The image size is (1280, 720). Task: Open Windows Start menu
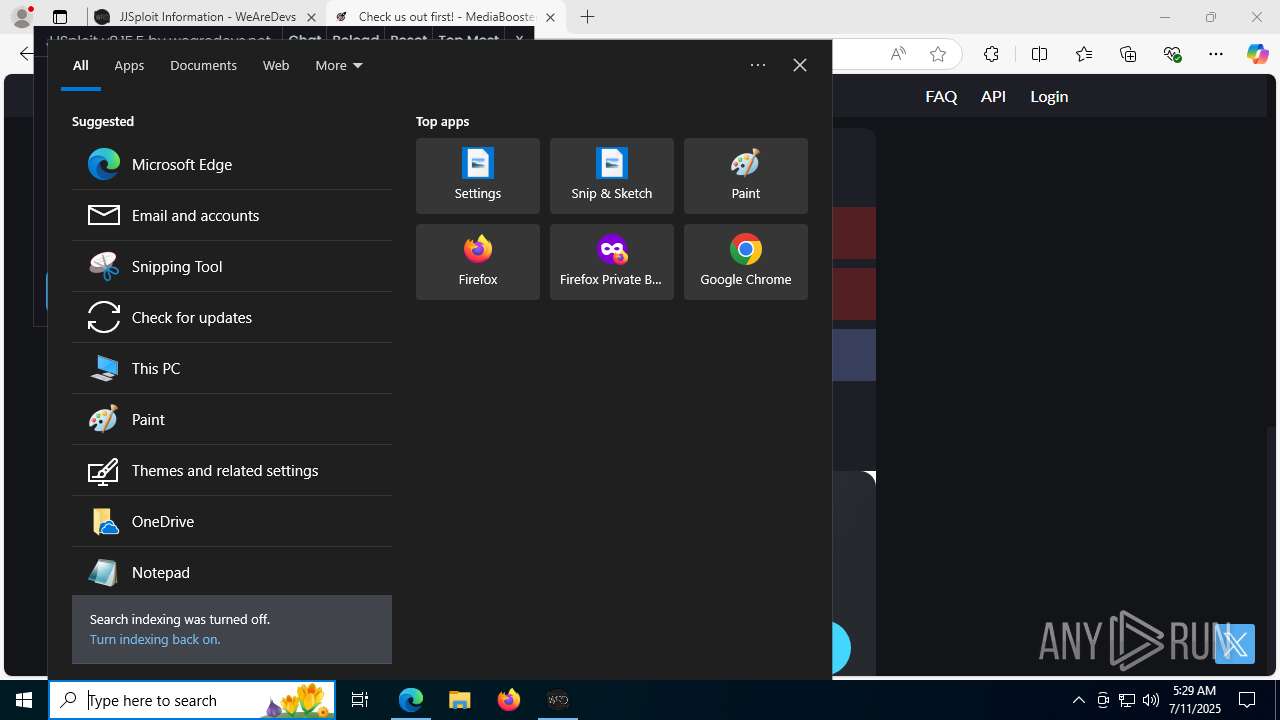click(24, 700)
